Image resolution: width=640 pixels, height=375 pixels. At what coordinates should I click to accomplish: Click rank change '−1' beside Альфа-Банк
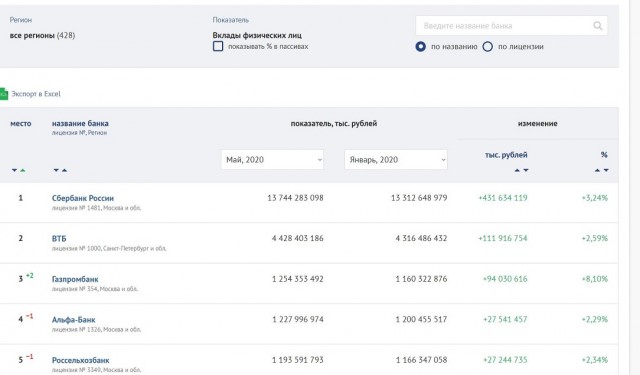pos(29,316)
